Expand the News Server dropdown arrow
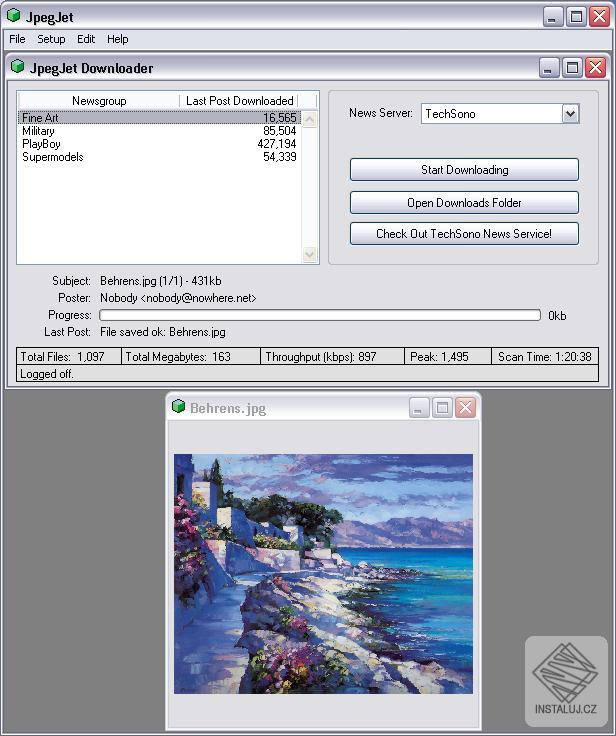 point(570,114)
